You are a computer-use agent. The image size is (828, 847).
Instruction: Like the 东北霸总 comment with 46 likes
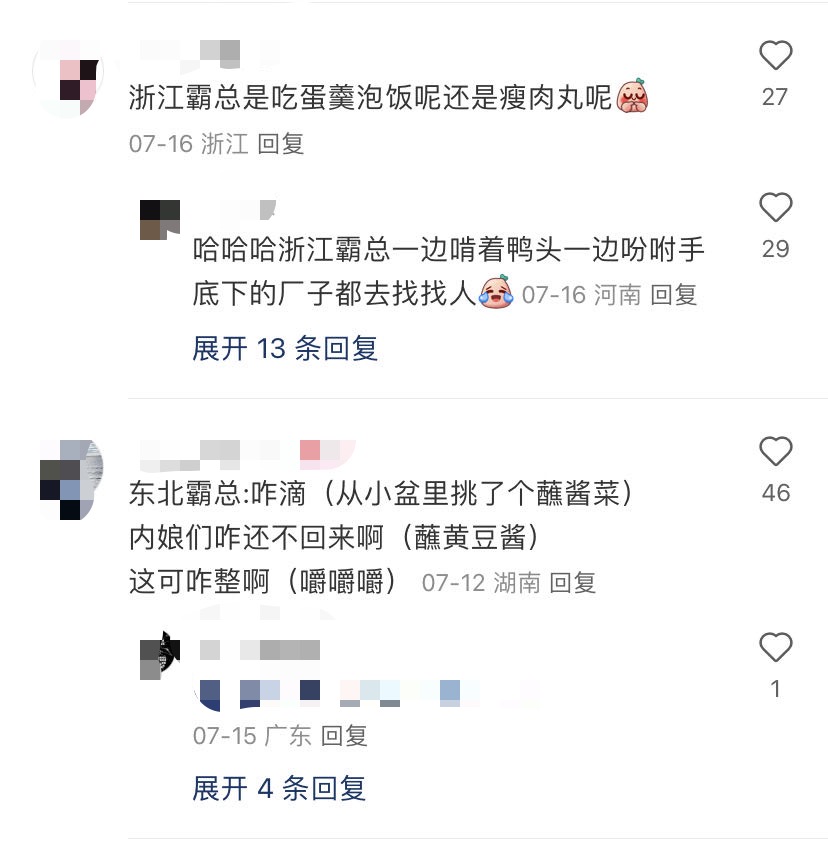tap(776, 451)
